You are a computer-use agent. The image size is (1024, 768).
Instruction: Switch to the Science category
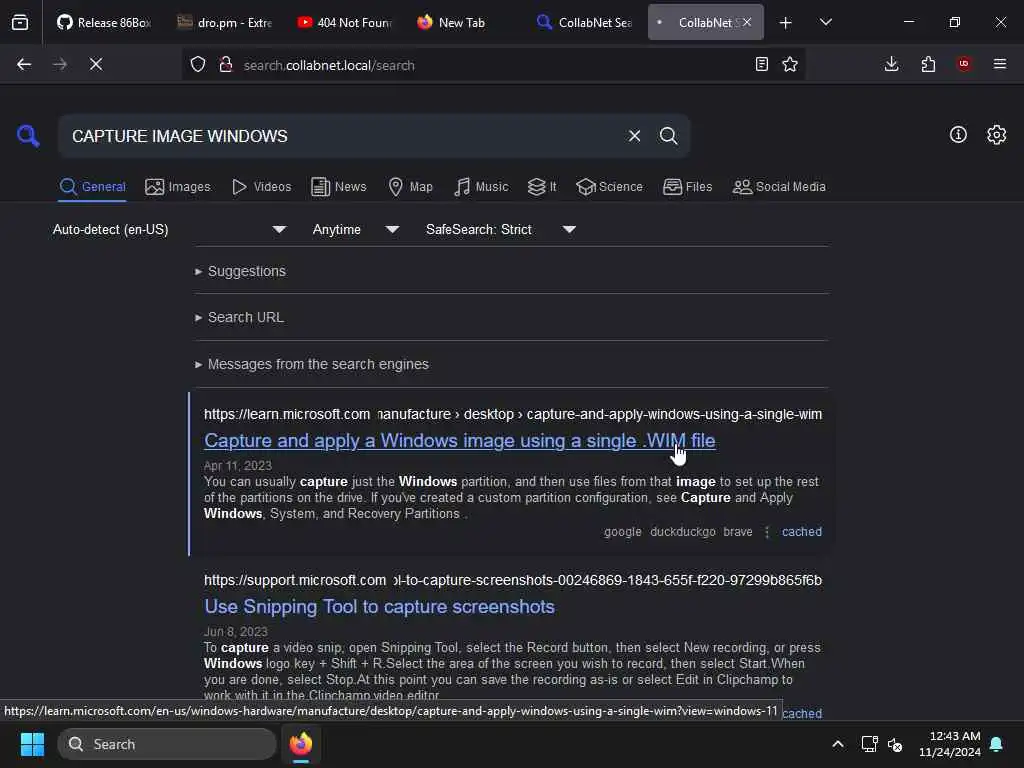point(610,187)
